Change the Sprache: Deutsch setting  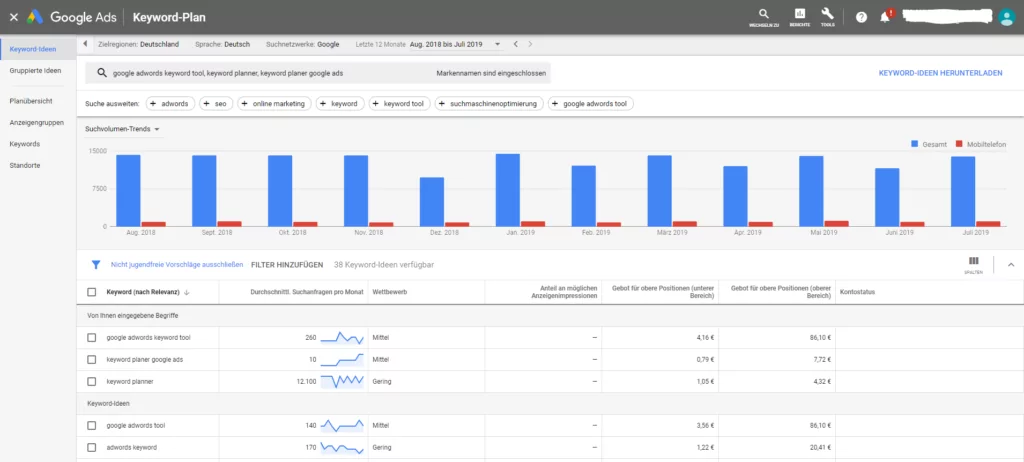pos(222,44)
